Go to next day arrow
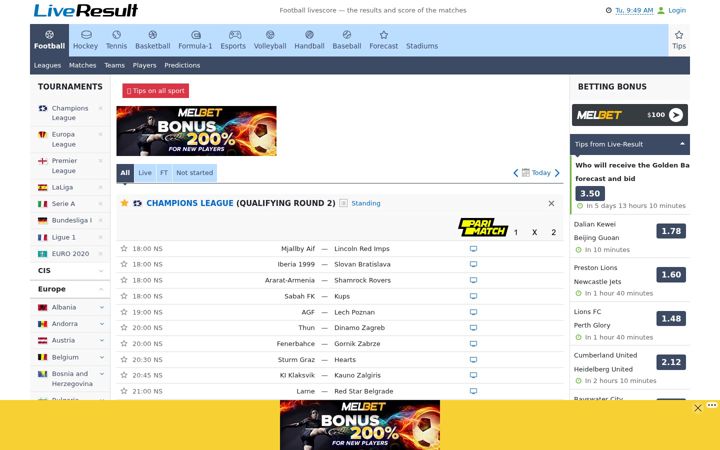Screen dimensions: 720x450 (x=557, y=173)
